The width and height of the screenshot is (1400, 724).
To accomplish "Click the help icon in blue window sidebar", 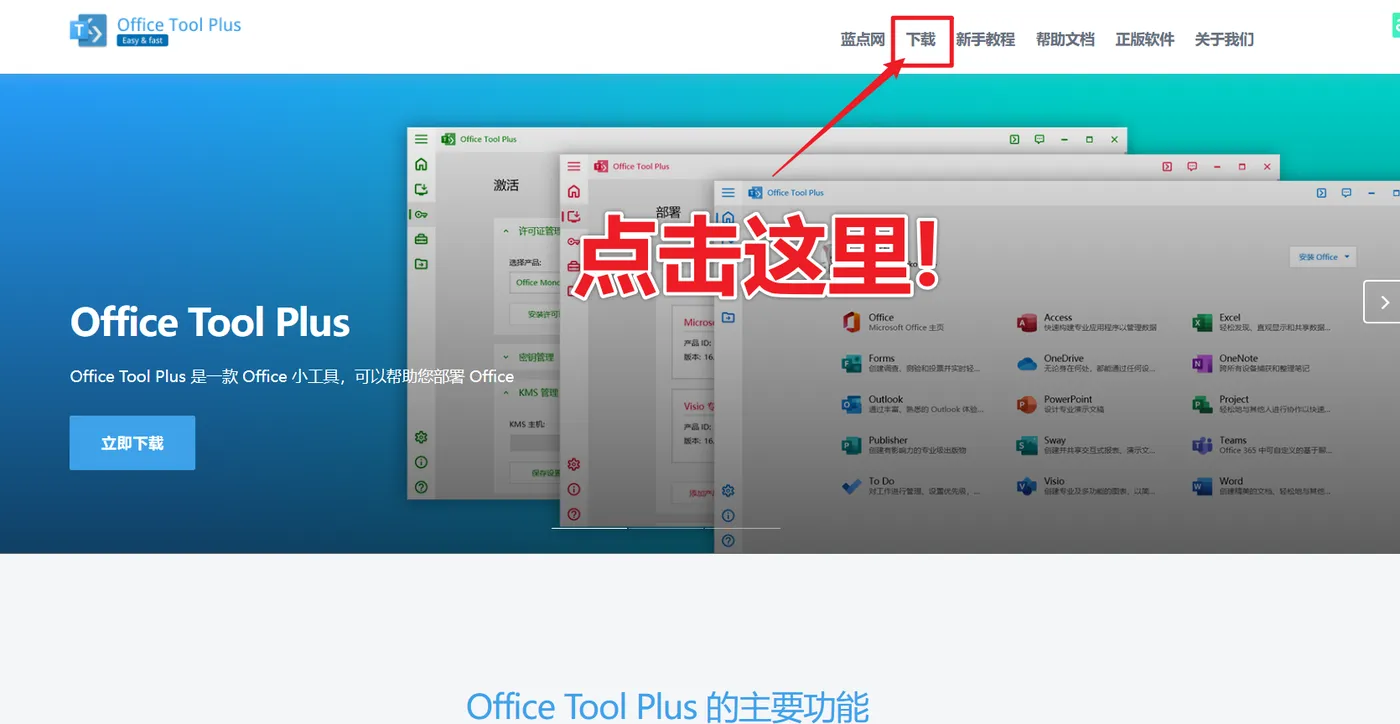I will (x=728, y=541).
